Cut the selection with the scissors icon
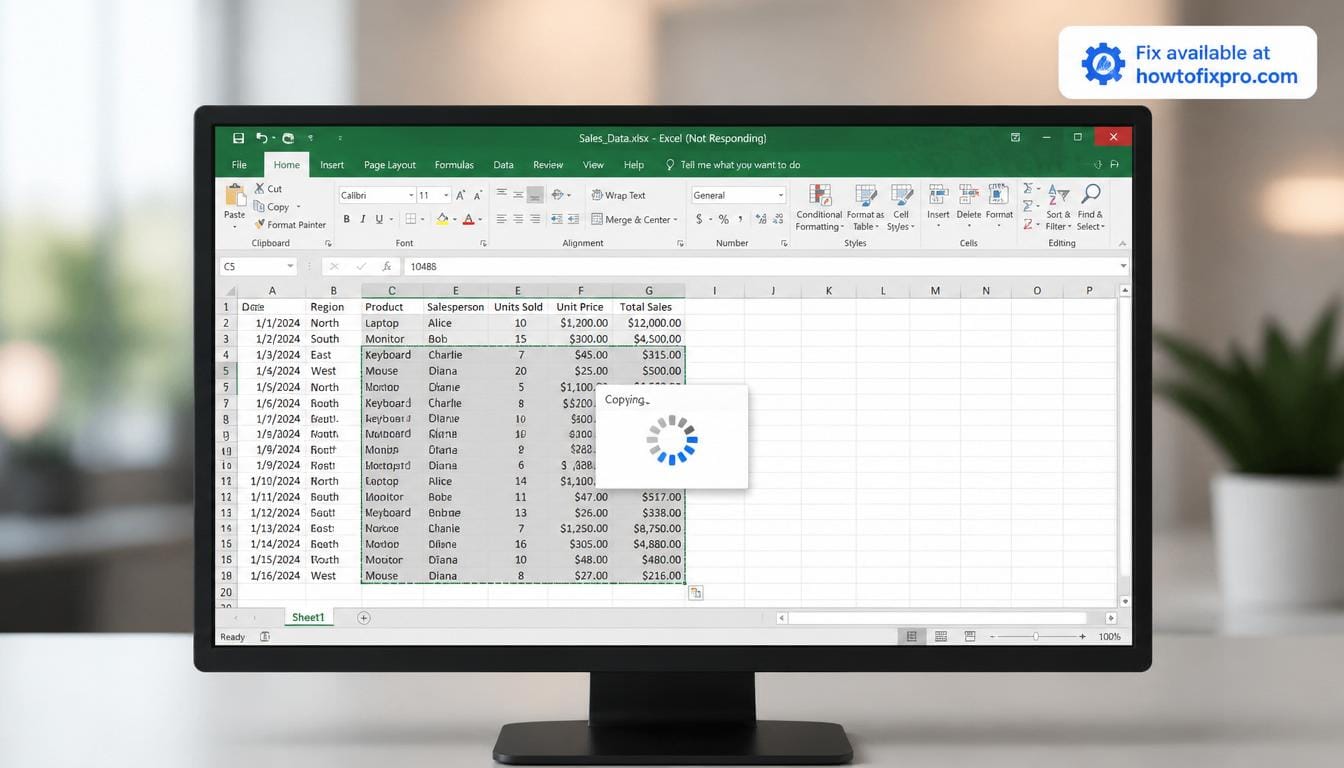1344x768 pixels. tap(260, 188)
